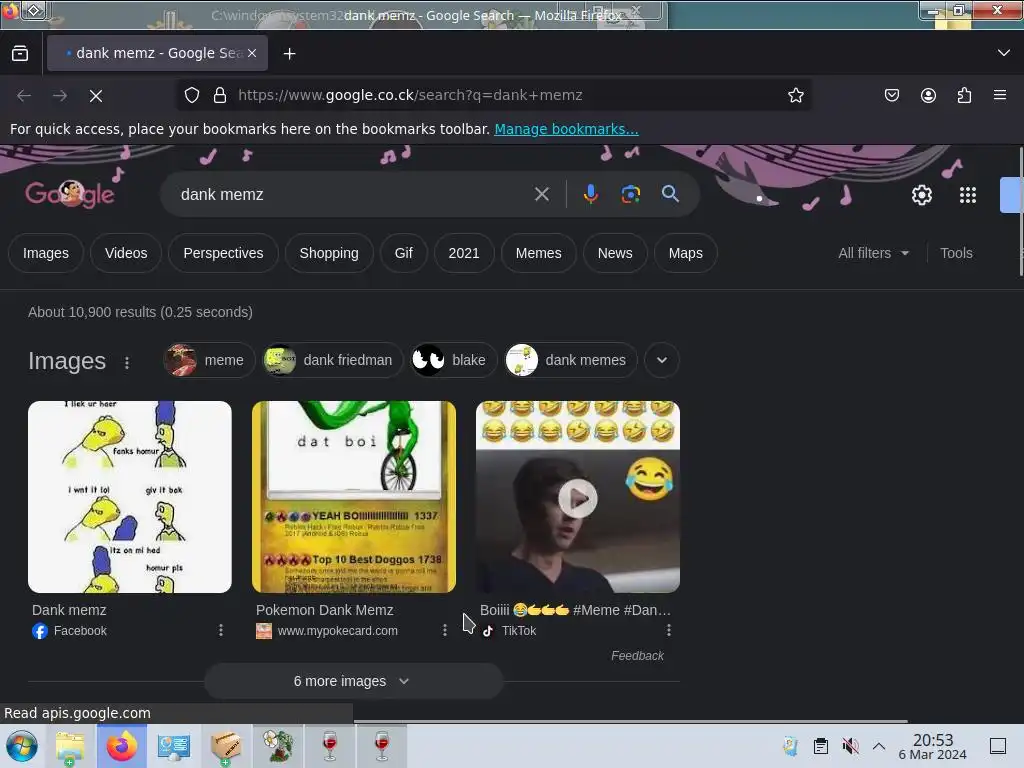Open the clock showing 20:53
This screenshot has width=1024, height=768.
(x=933, y=746)
